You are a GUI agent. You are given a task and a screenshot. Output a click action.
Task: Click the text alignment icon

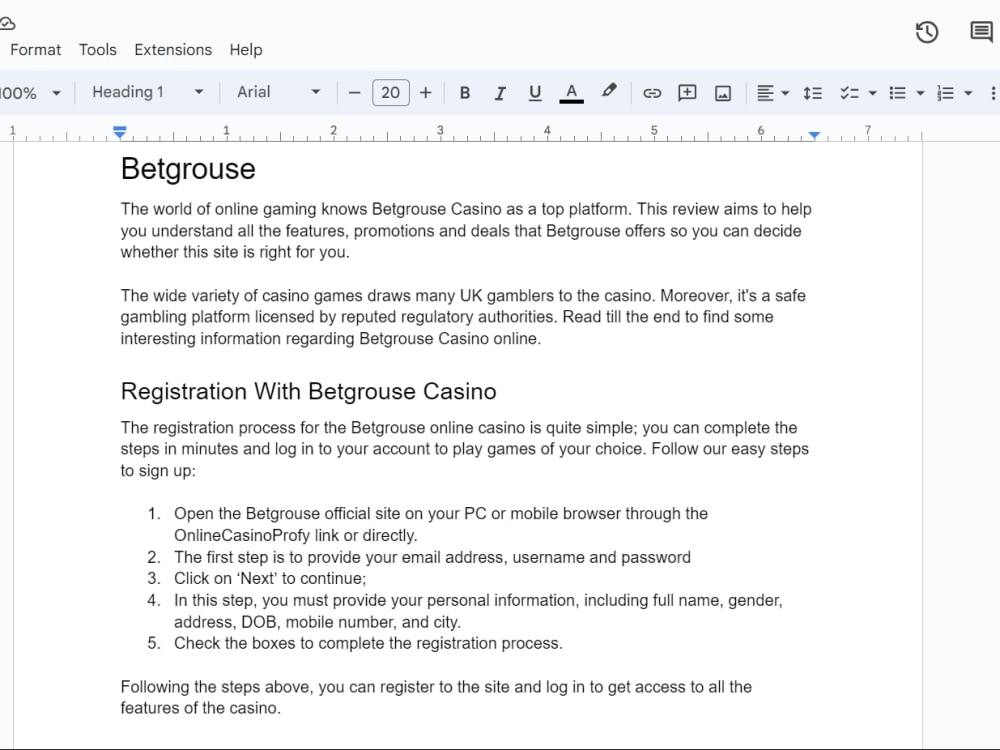point(765,93)
